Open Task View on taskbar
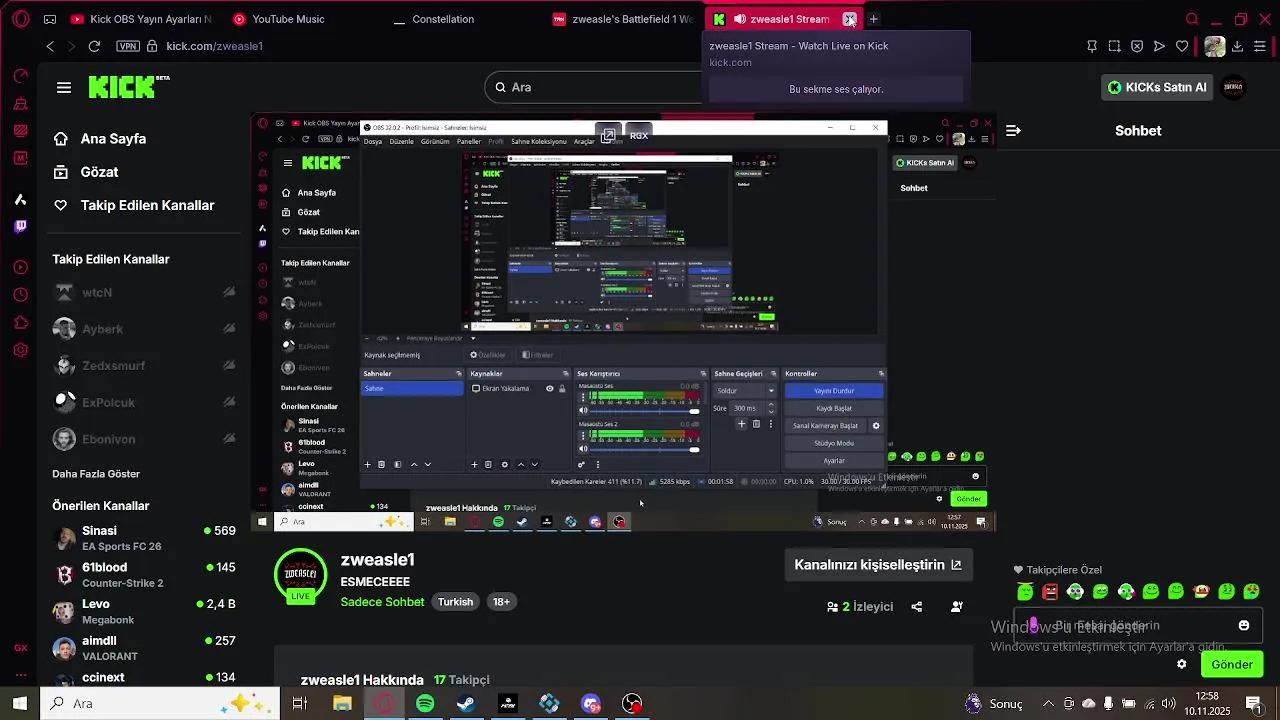The image size is (1280, 720). click(x=299, y=704)
